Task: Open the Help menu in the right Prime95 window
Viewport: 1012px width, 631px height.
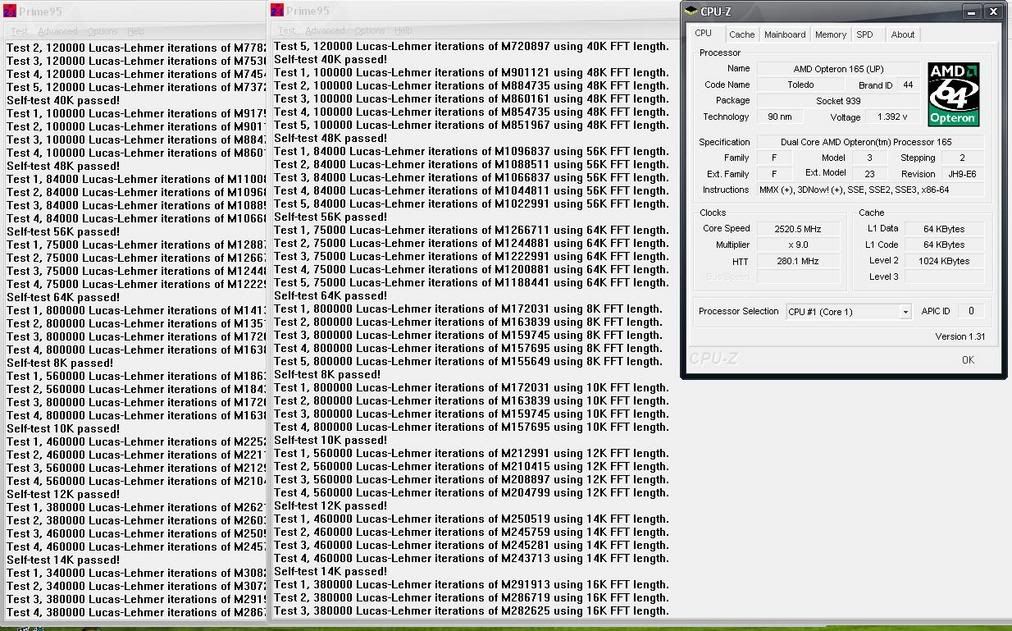Action: [x=403, y=30]
